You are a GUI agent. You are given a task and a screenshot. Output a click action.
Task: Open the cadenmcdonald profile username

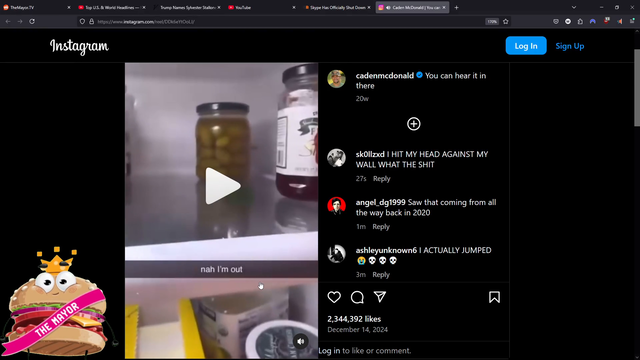tap(384, 76)
